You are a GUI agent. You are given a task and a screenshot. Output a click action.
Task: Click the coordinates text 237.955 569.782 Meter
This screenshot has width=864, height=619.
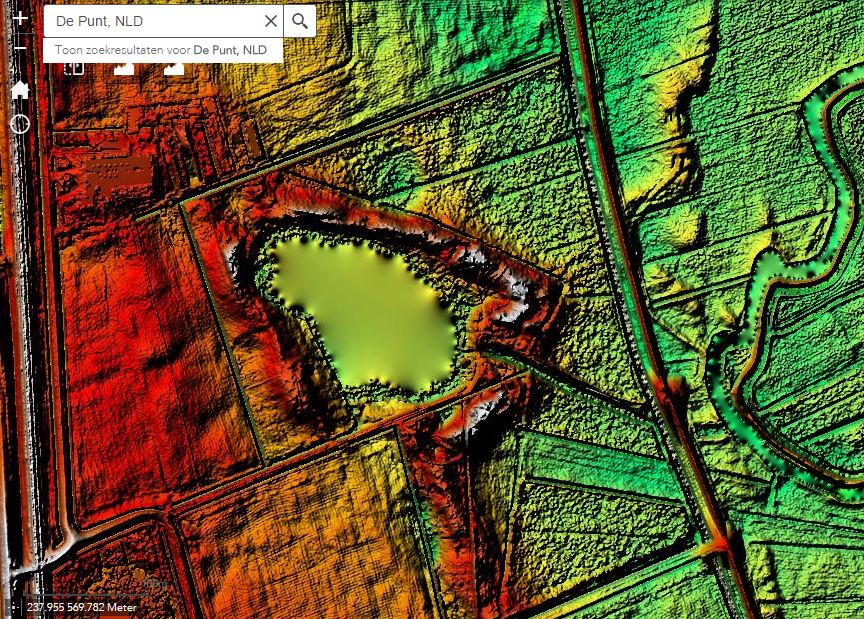pyautogui.click(x=82, y=607)
